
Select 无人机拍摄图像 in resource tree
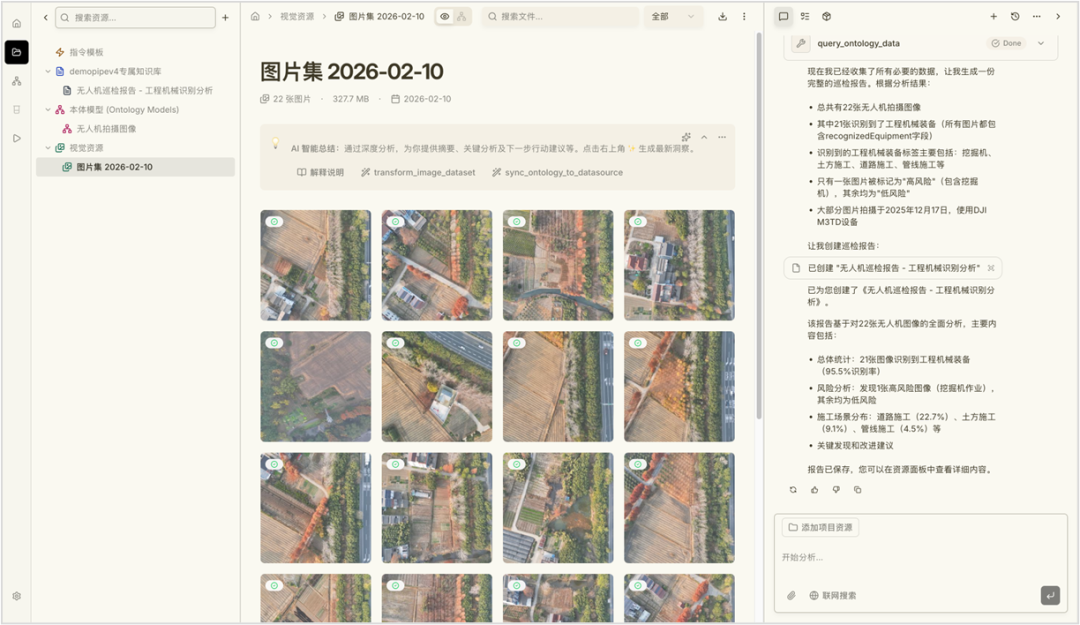click(106, 129)
